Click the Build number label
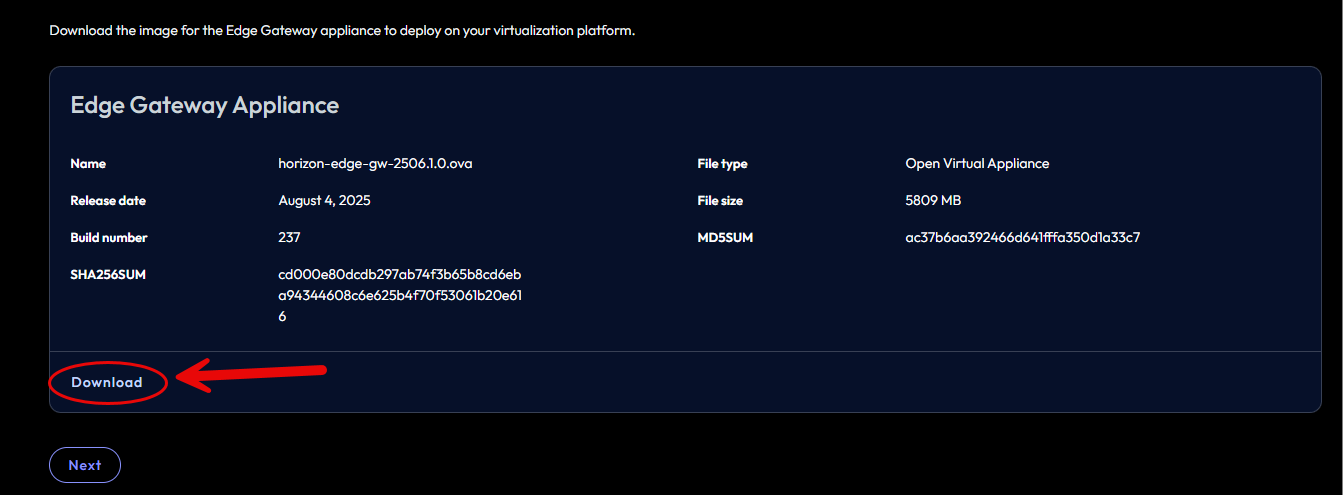 pyautogui.click(x=109, y=237)
